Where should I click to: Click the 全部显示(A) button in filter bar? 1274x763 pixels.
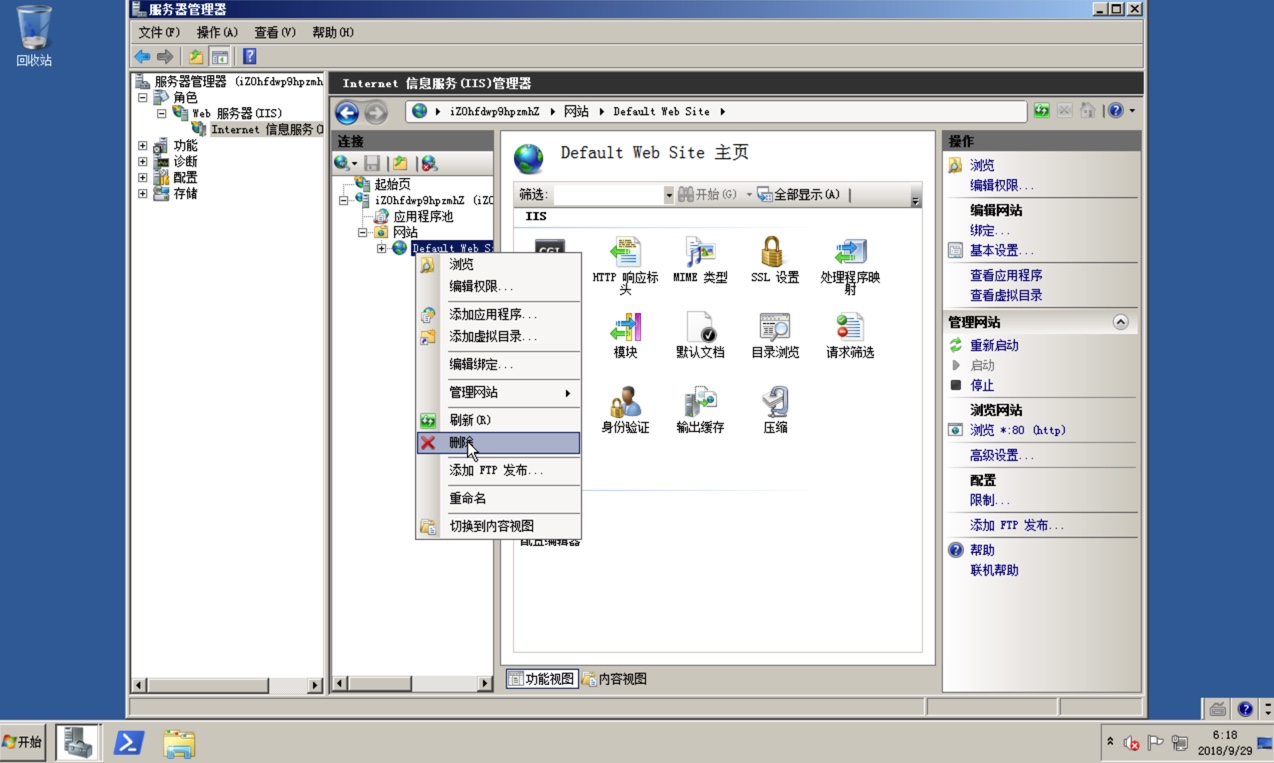[x=798, y=195]
